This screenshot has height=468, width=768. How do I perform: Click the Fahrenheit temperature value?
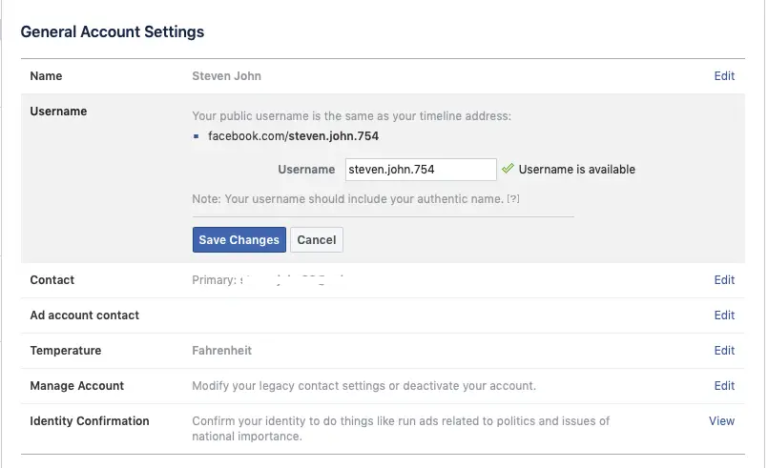(x=221, y=351)
